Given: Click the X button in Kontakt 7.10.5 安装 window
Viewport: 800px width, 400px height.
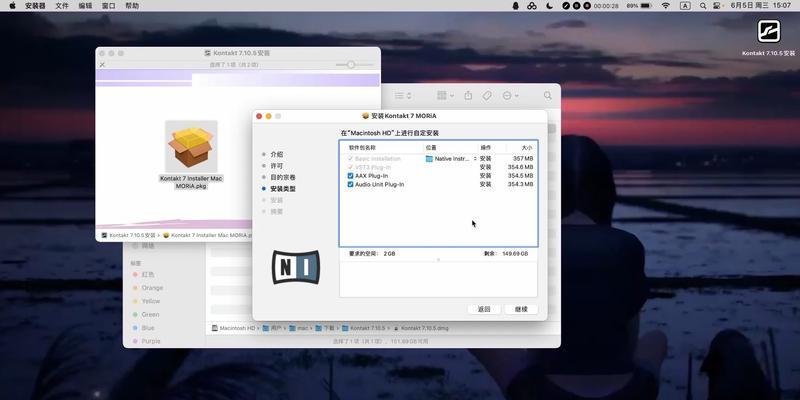Looking at the screenshot, I should click(102, 65).
